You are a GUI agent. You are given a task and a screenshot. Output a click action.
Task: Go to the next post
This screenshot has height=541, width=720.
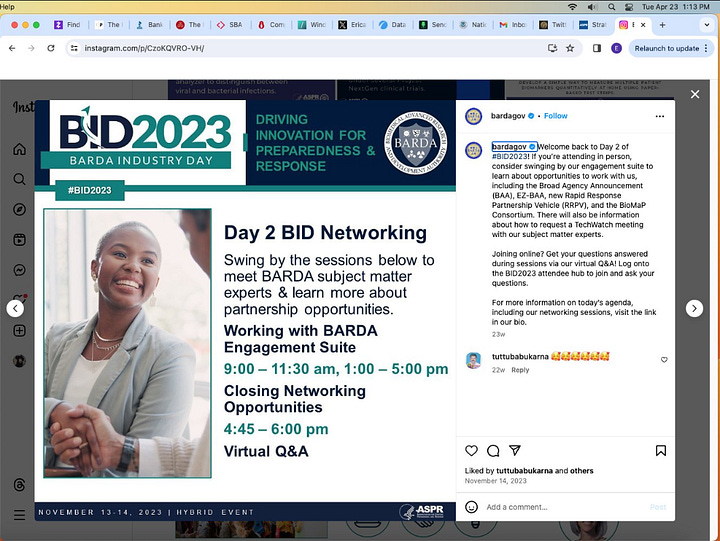[694, 308]
